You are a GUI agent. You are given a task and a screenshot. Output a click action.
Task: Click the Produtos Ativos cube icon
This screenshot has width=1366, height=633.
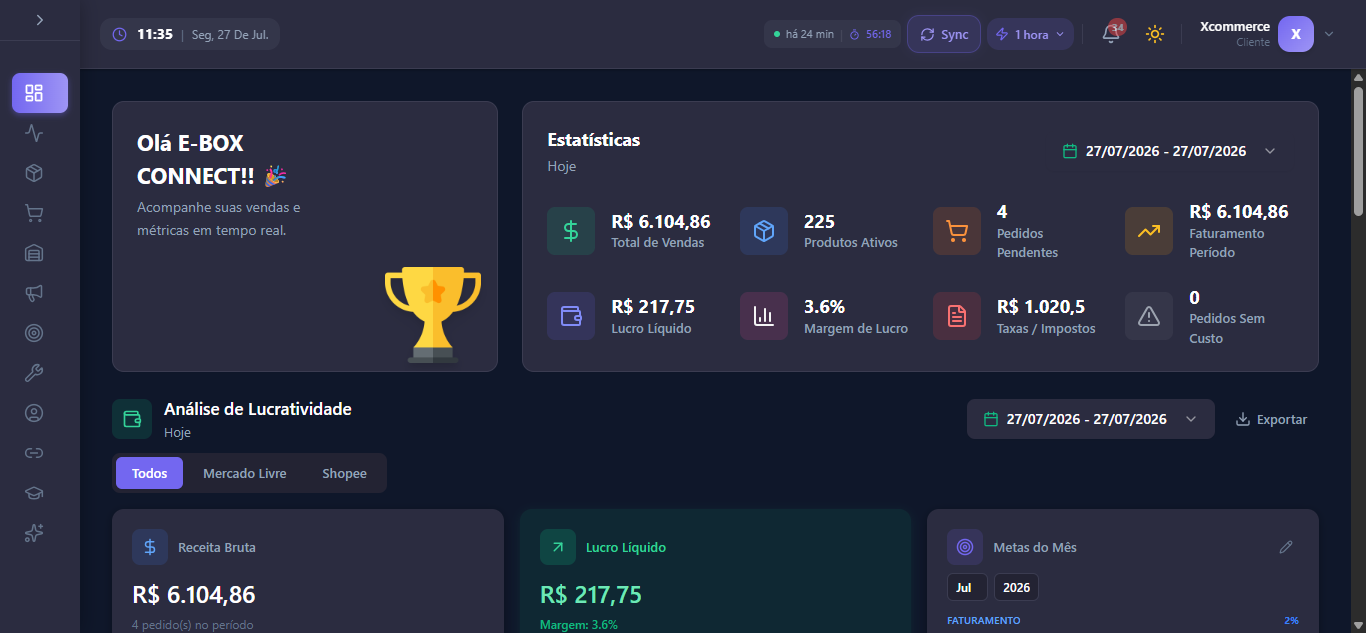click(x=764, y=231)
